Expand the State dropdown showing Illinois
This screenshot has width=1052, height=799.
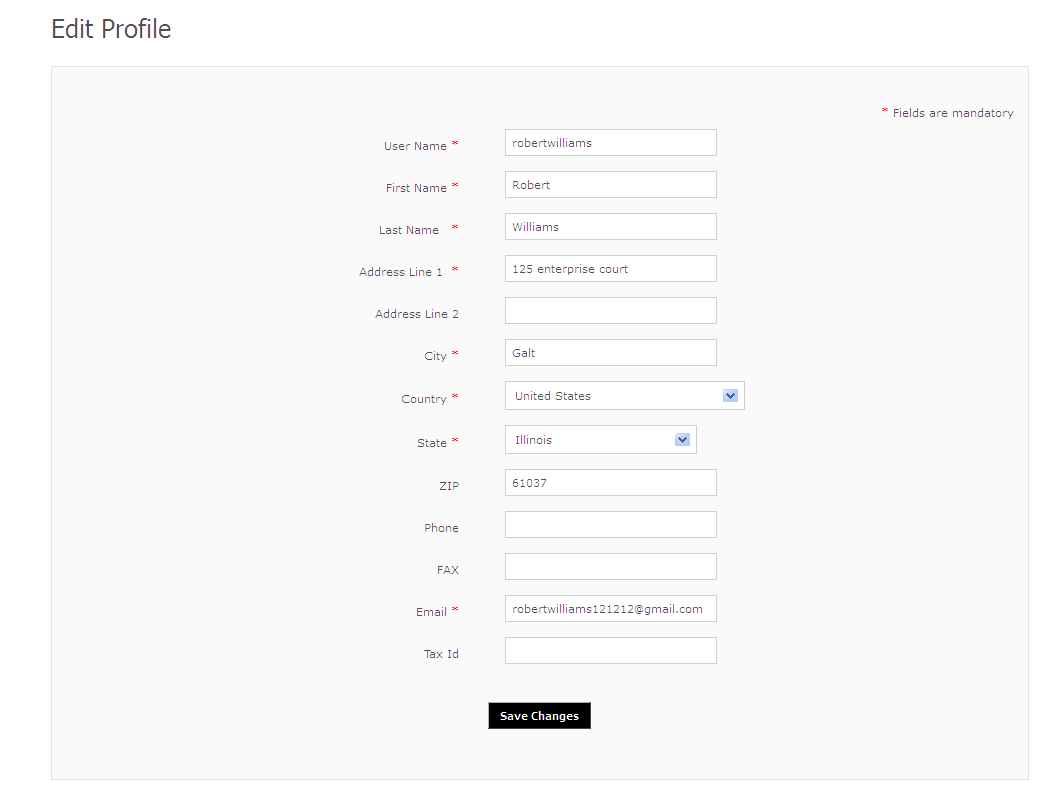pos(600,440)
